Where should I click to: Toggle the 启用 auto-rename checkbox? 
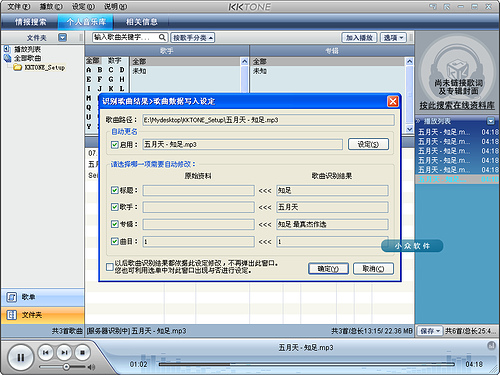tap(115, 145)
